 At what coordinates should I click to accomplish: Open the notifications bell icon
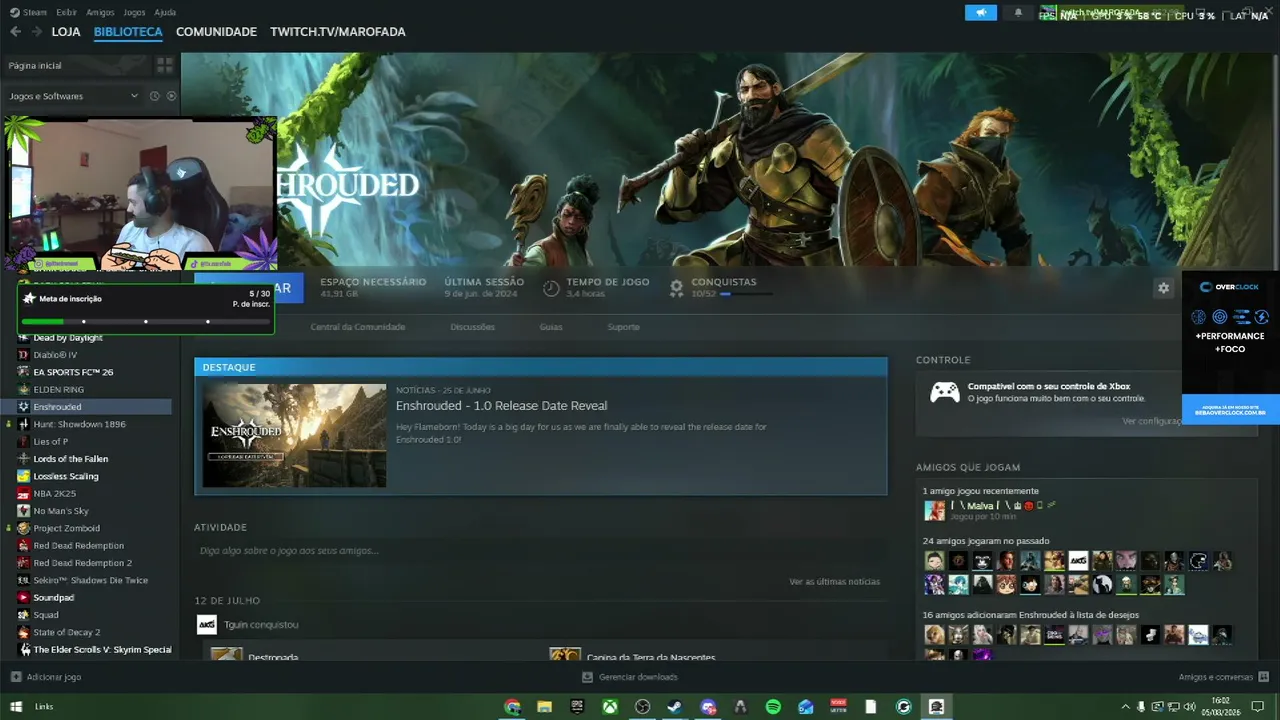[1018, 13]
